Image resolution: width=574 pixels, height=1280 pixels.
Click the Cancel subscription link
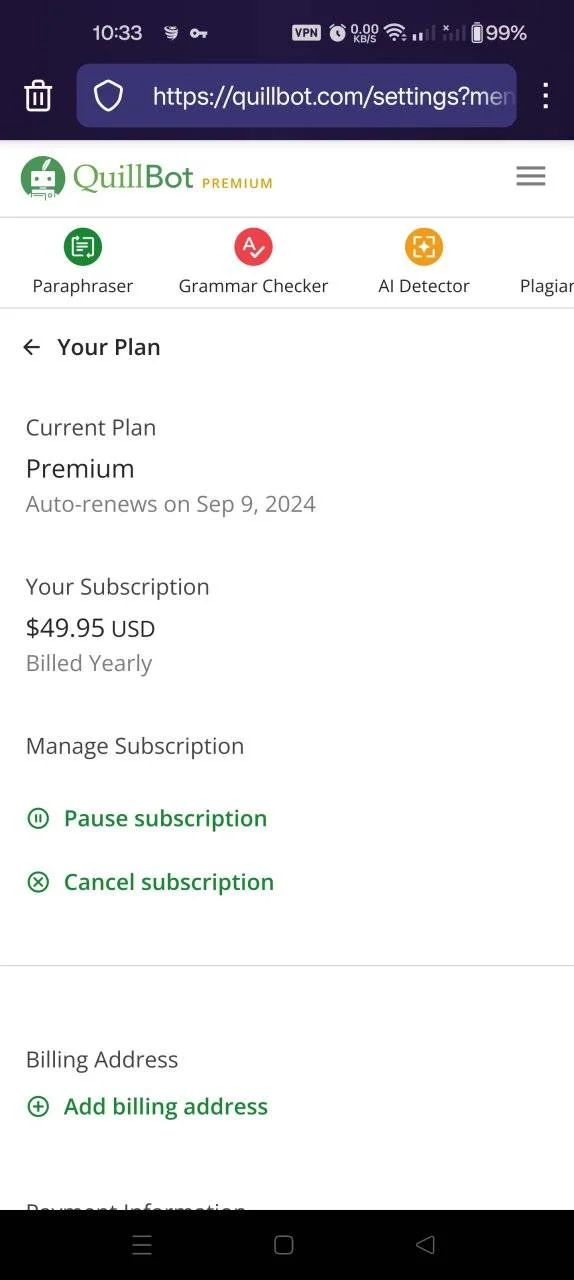point(169,882)
